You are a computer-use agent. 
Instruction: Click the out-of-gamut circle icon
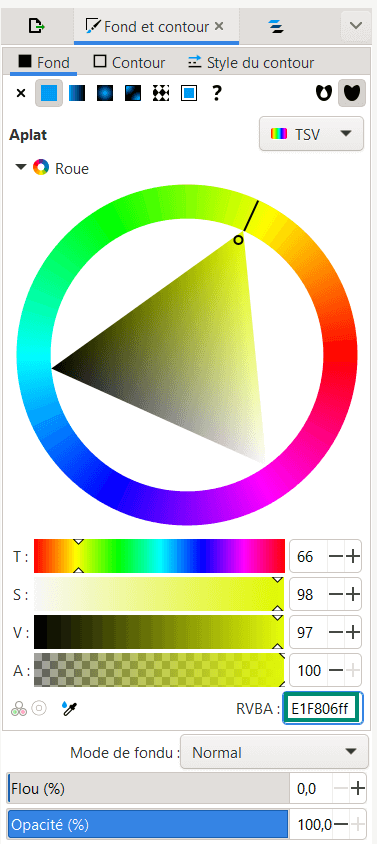(39, 708)
